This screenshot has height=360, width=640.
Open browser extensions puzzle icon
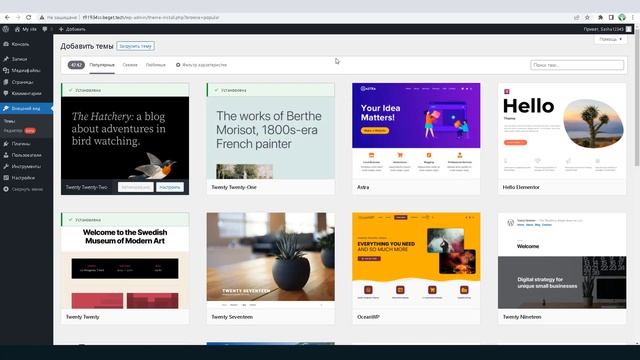click(x=600, y=18)
